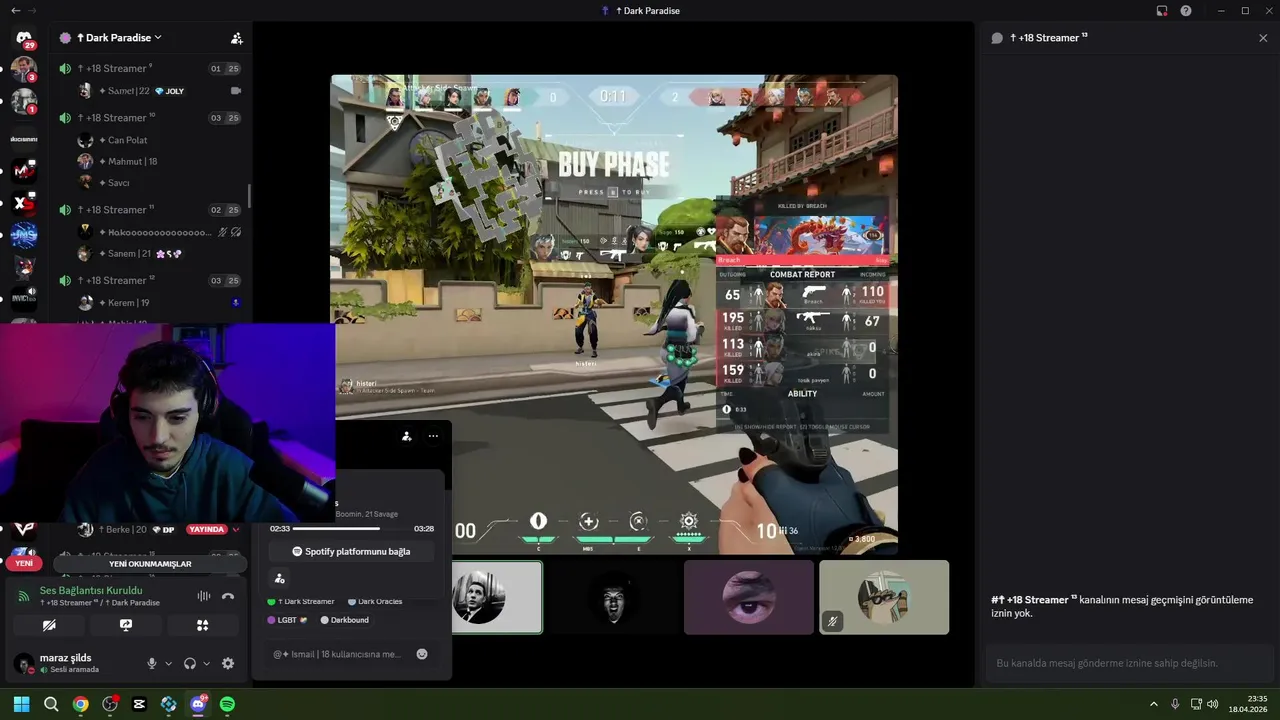Select user Kerem | 19
This screenshot has width=1280, height=720.
point(160,303)
